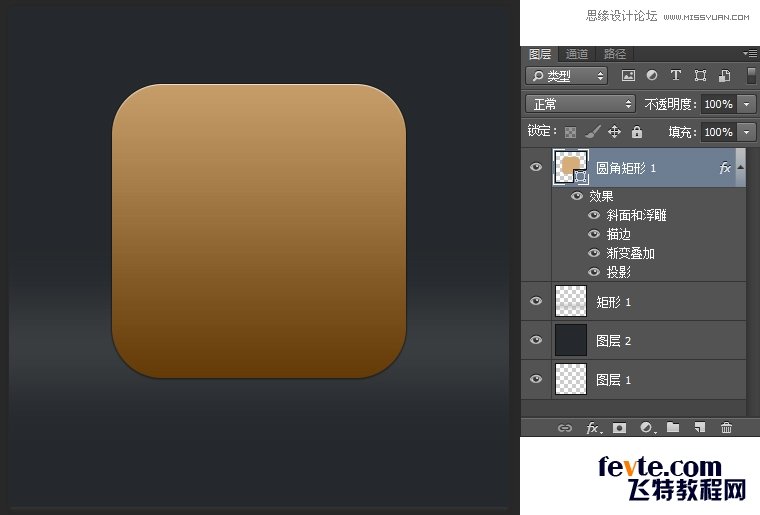The width and height of the screenshot is (760, 515).
Task: Hide the 描边 effect
Action: pos(594,234)
